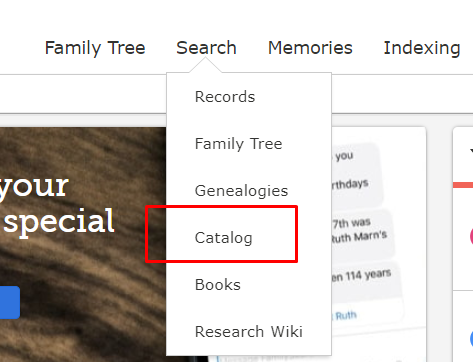Open the Memories navigation menu
The width and height of the screenshot is (473, 362).
[310, 48]
